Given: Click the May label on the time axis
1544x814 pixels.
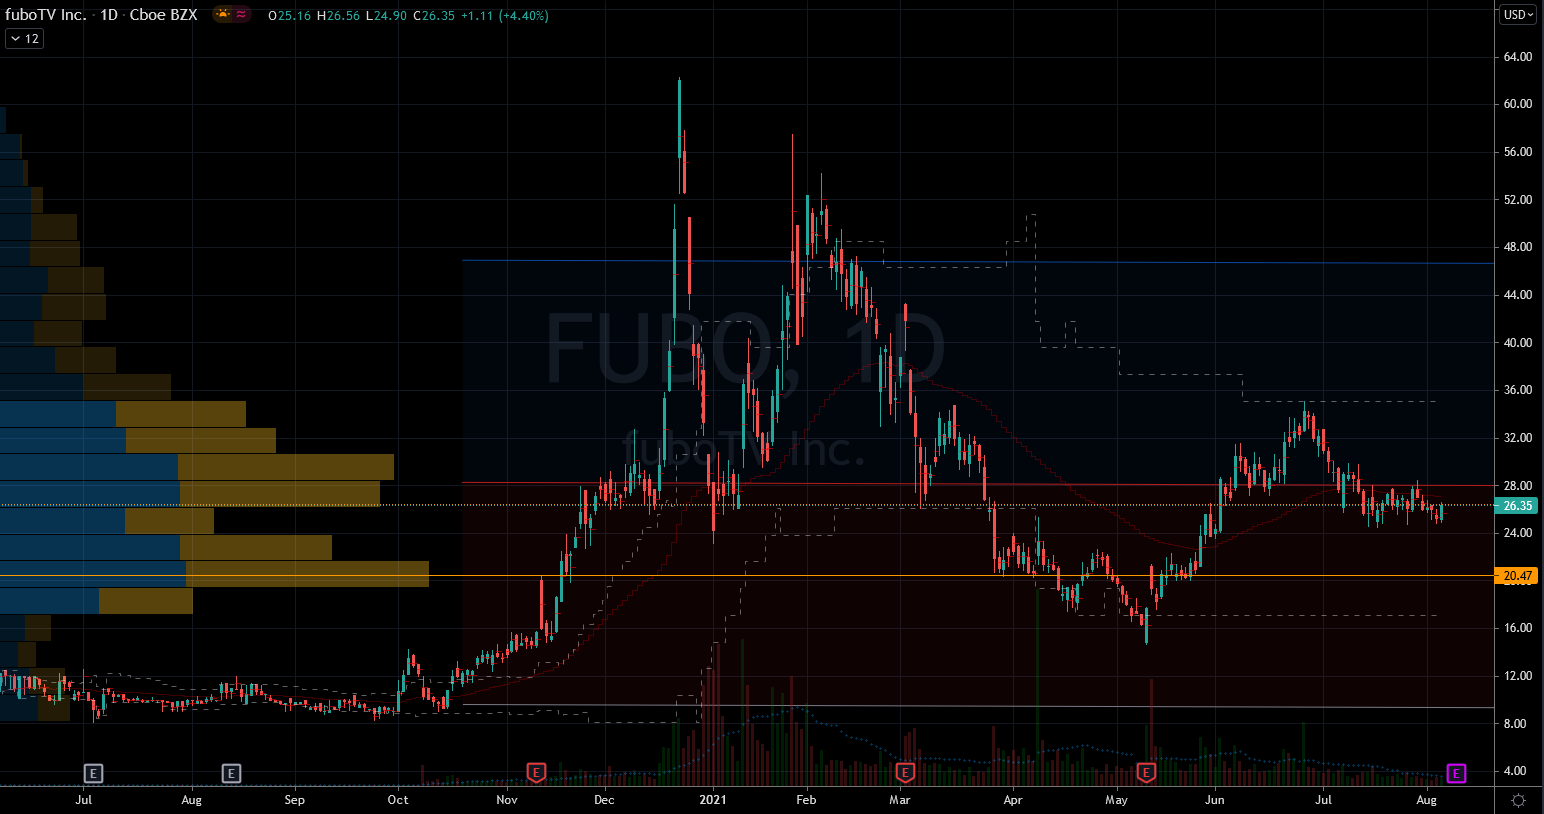Looking at the screenshot, I should (1116, 800).
